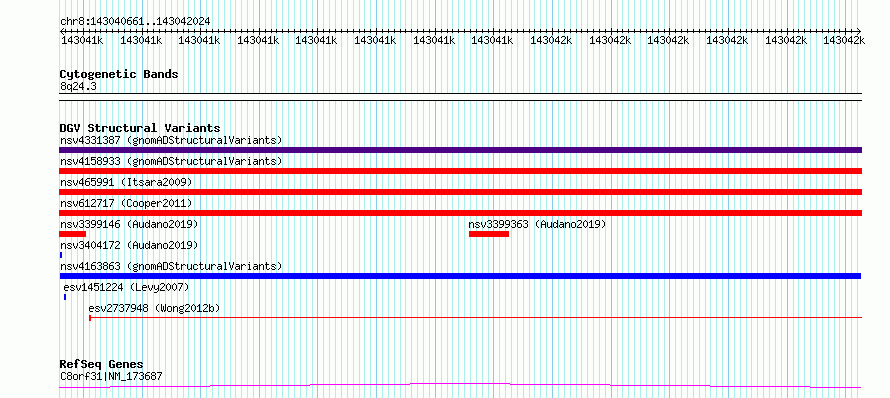Select the magenta C8orf31 gene line
The height and width of the screenshot is (398, 890).
(x=460, y=386)
